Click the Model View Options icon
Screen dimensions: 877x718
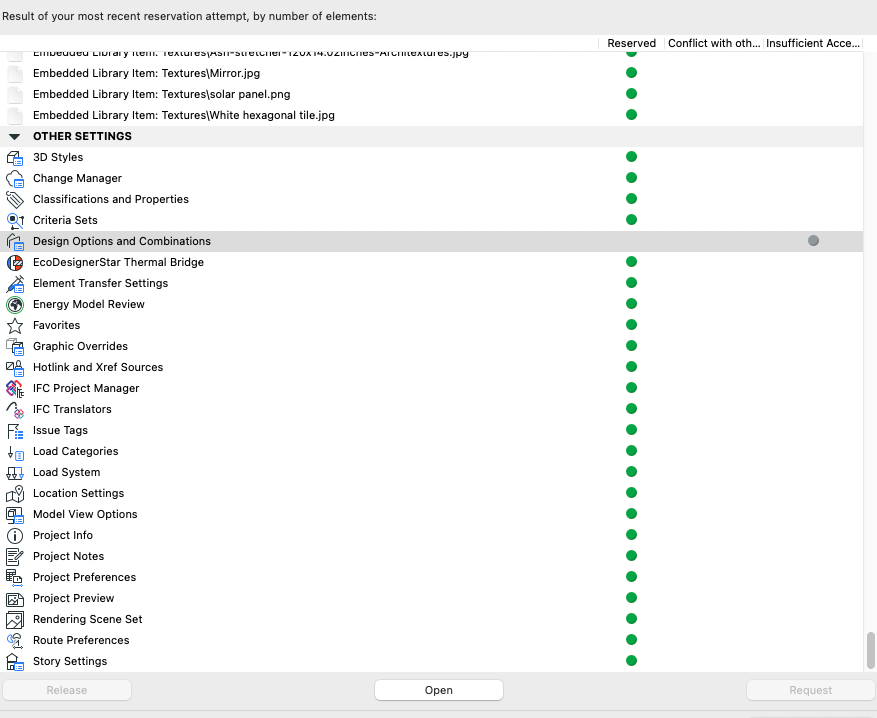15,514
